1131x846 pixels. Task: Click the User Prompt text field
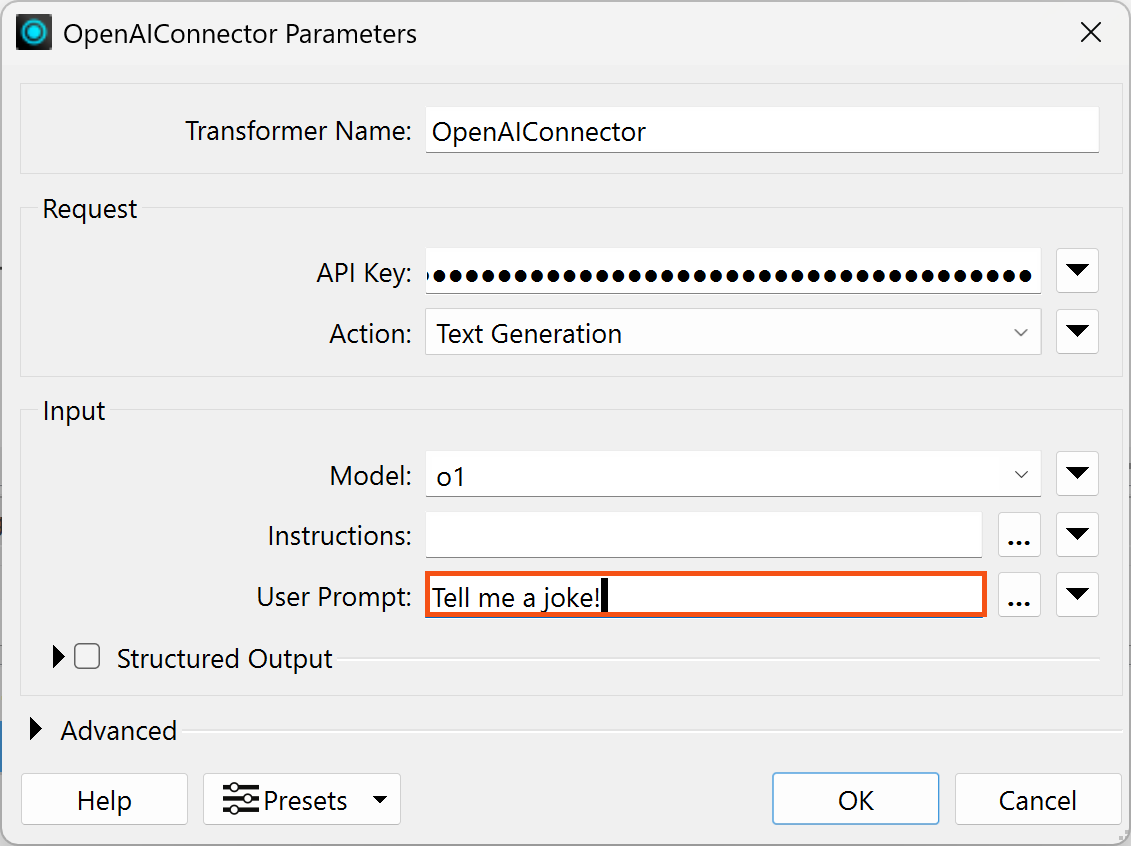coord(705,594)
